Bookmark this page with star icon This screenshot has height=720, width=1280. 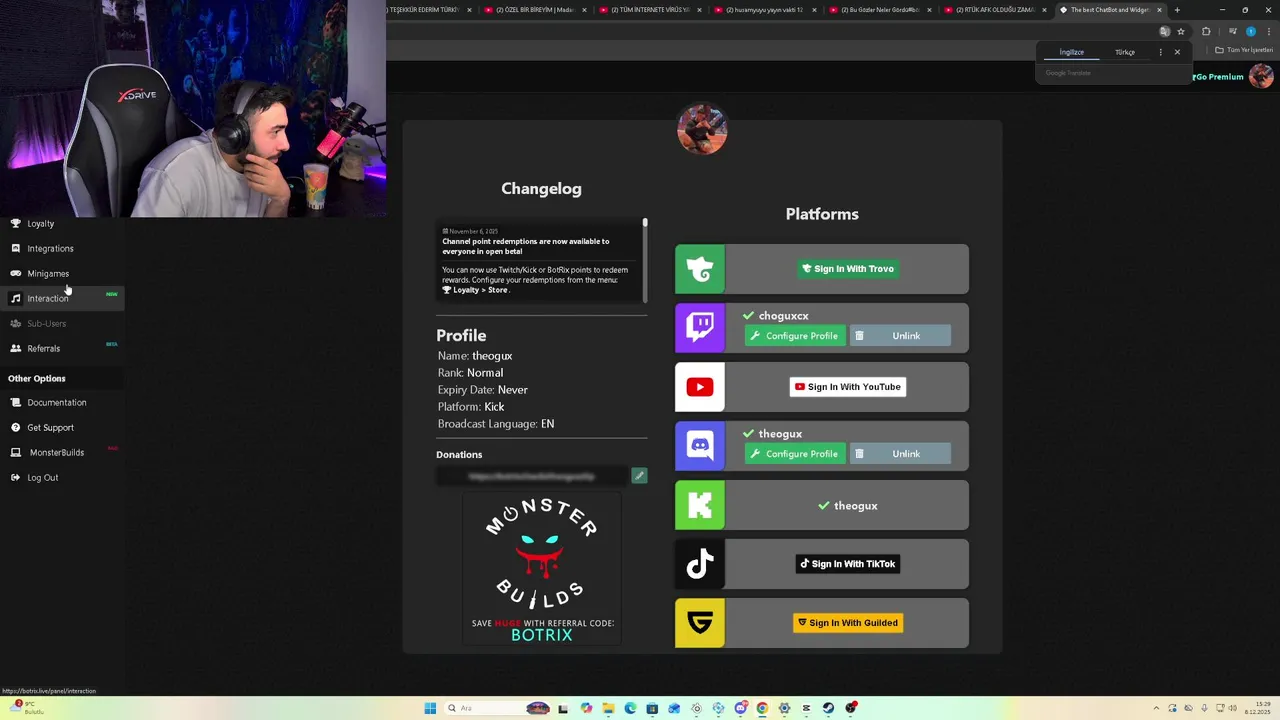coord(1180,31)
